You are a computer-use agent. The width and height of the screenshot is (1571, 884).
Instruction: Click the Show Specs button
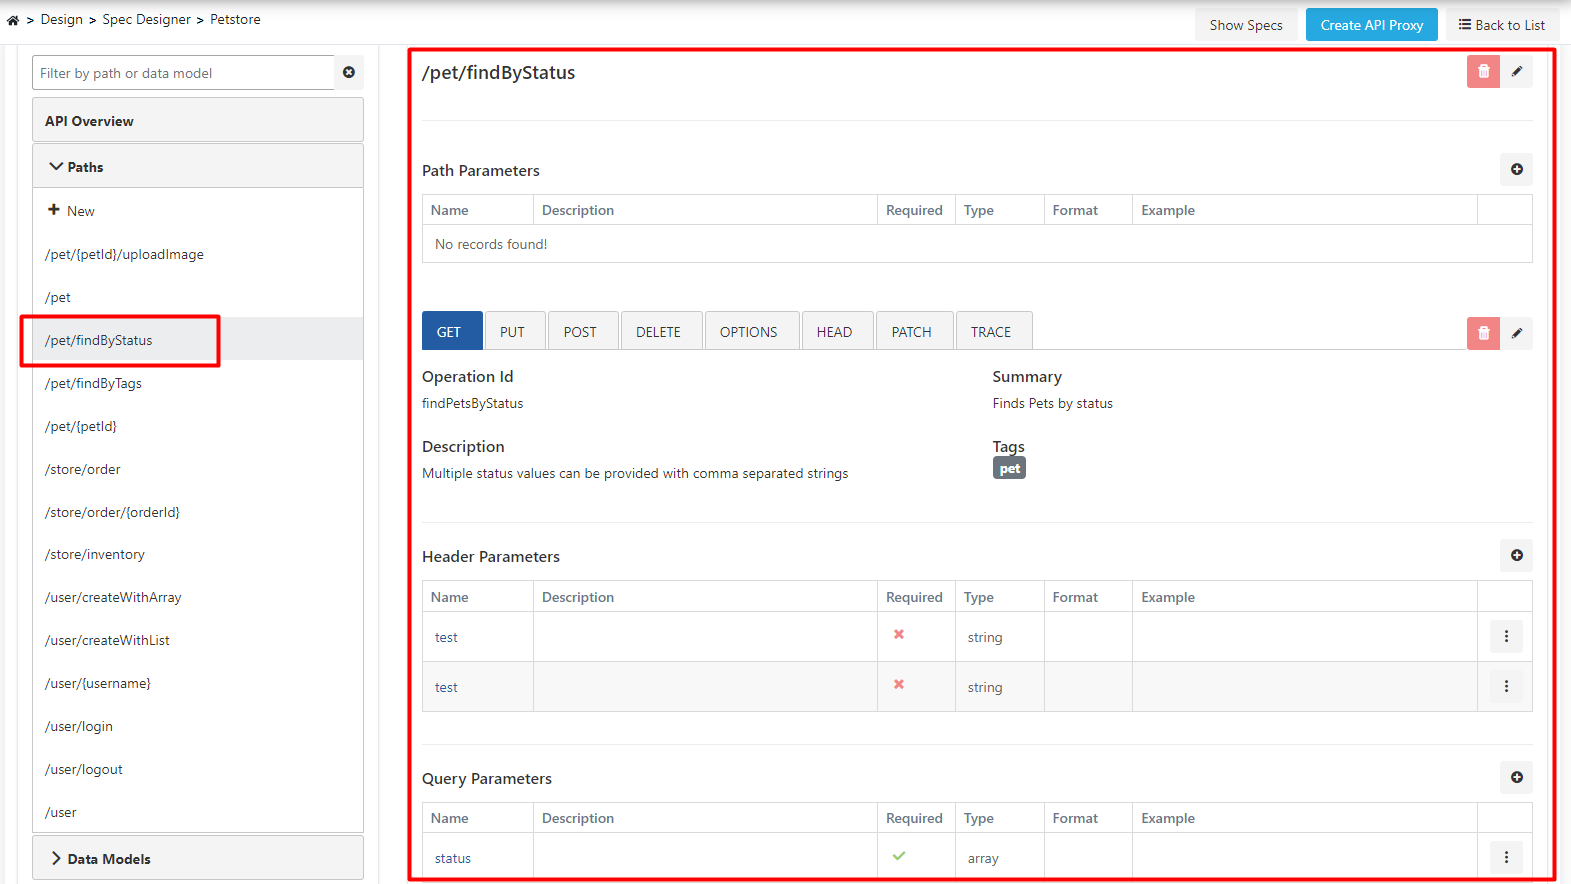pos(1245,25)
